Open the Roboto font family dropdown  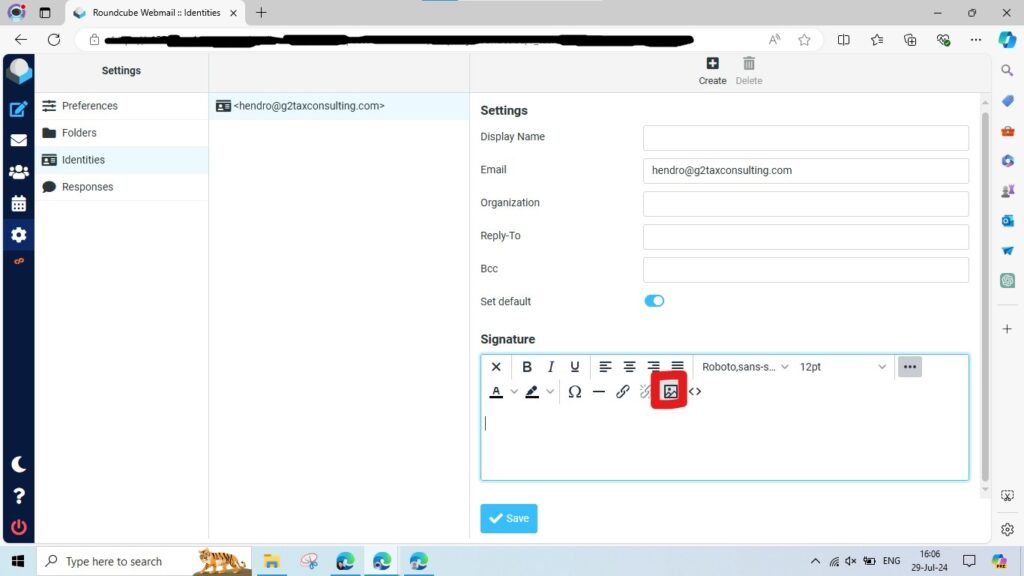point(744,367)
